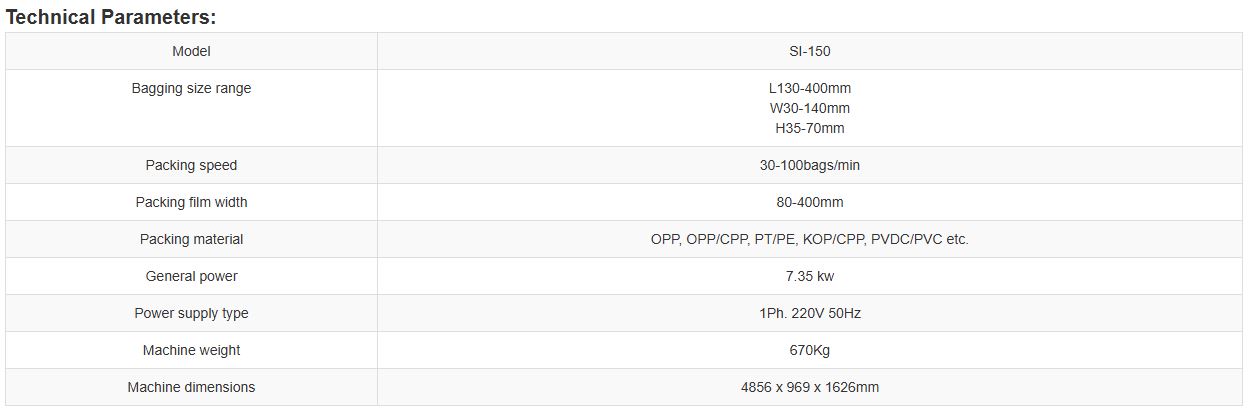
Task: Select the Model label cell
Action: [x=191, y=51]
